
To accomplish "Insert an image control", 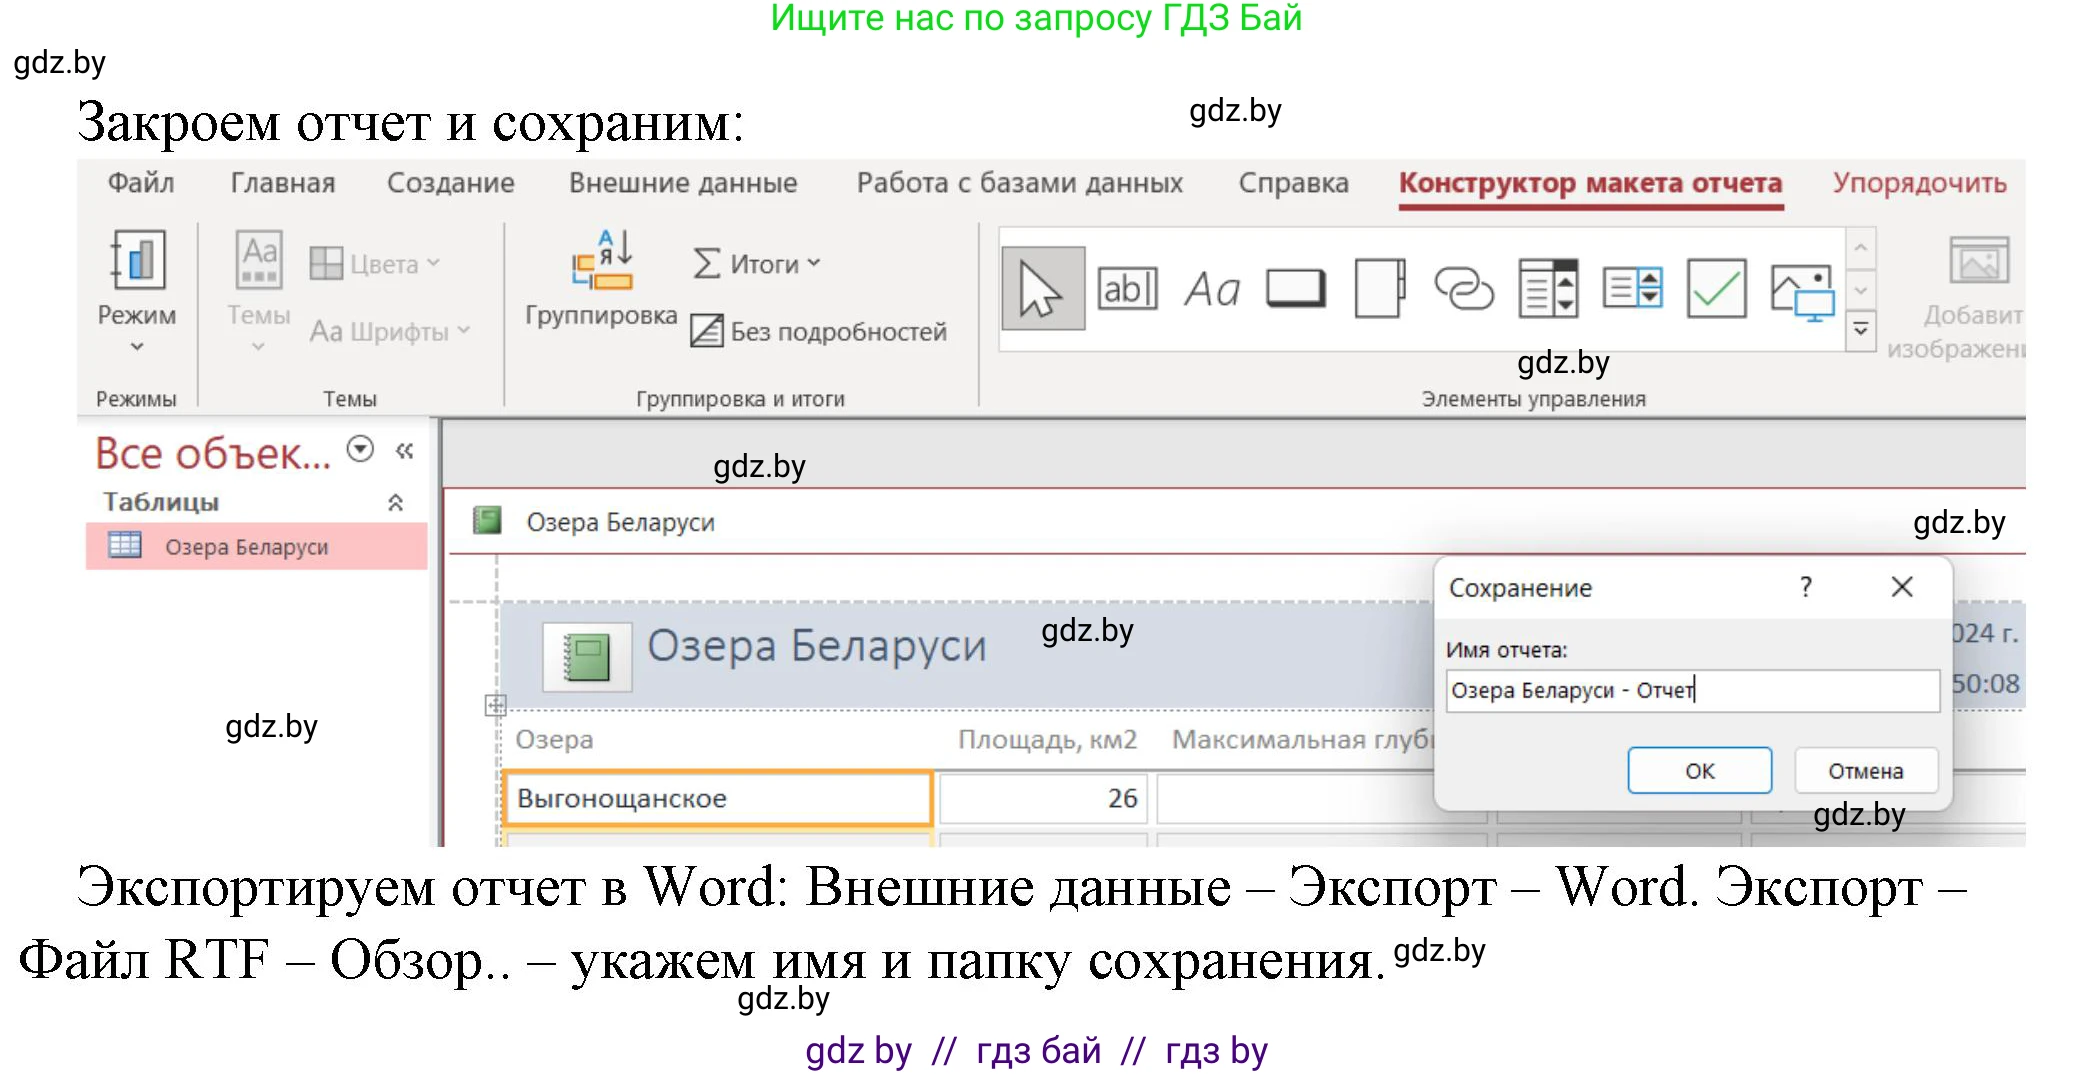I will [1800, 290].
